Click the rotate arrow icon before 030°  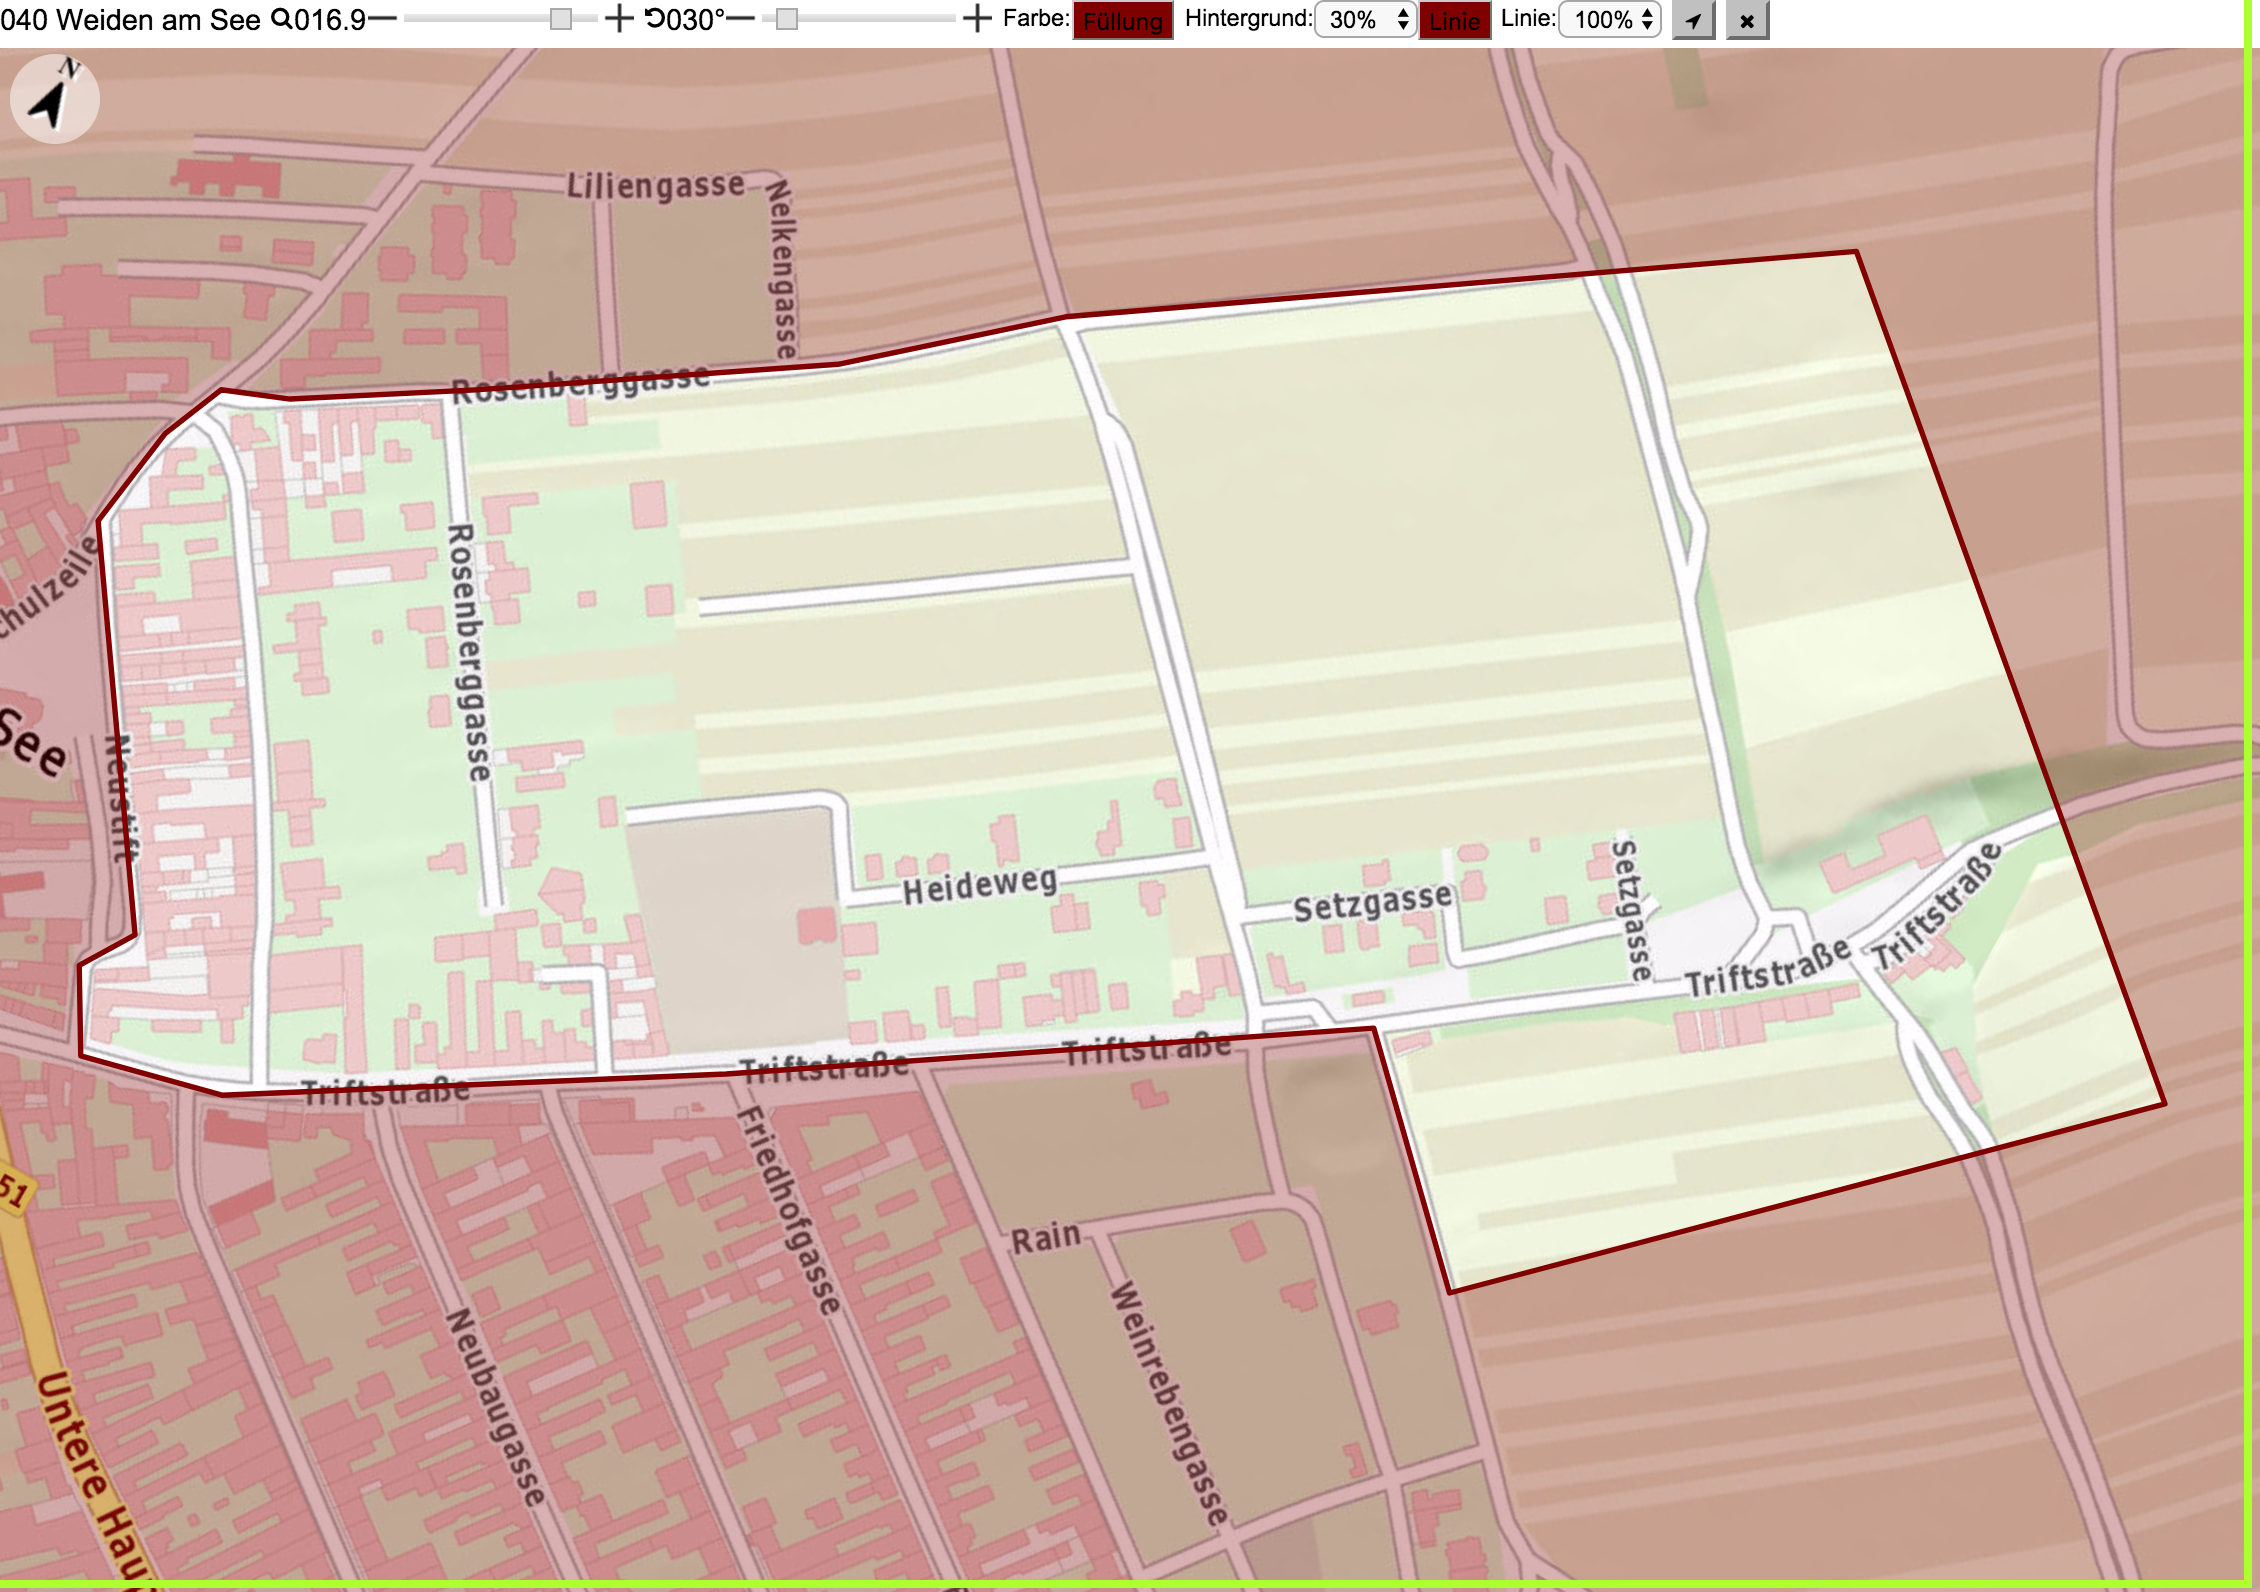655,19
